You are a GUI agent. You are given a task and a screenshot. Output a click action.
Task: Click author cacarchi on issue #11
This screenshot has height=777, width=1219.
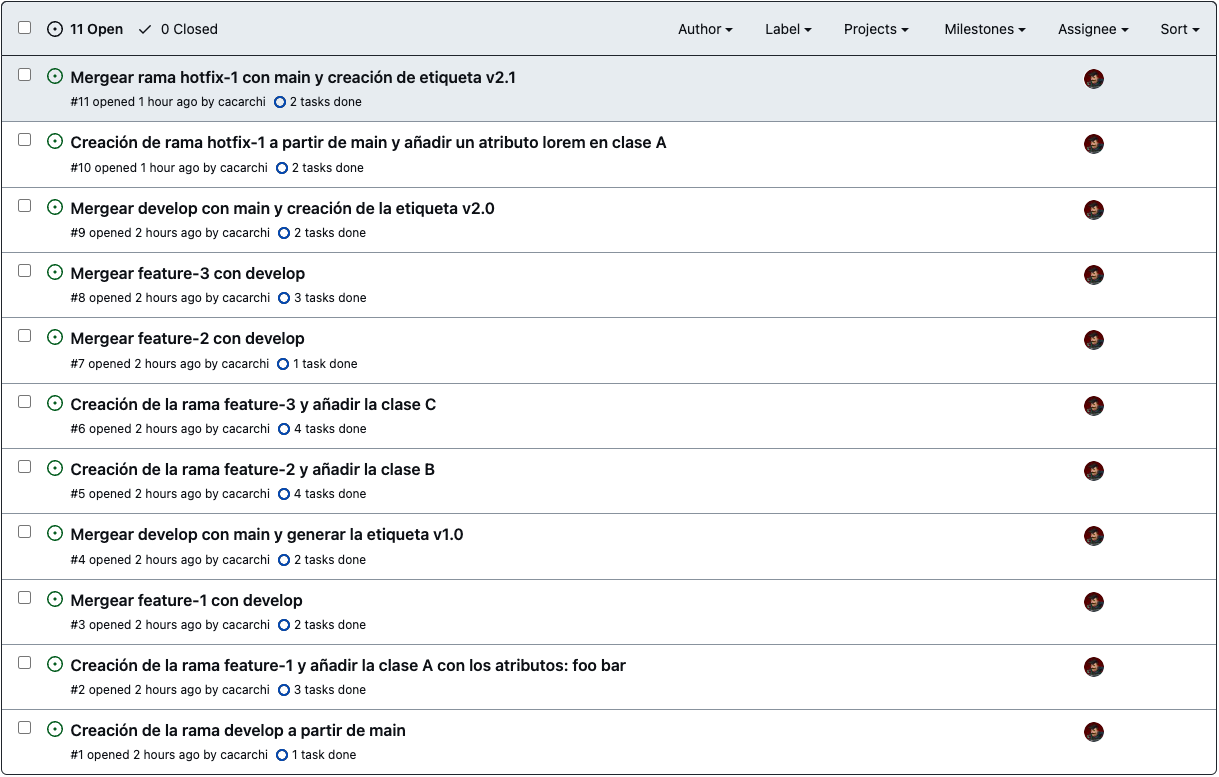(x=241, y=102)
